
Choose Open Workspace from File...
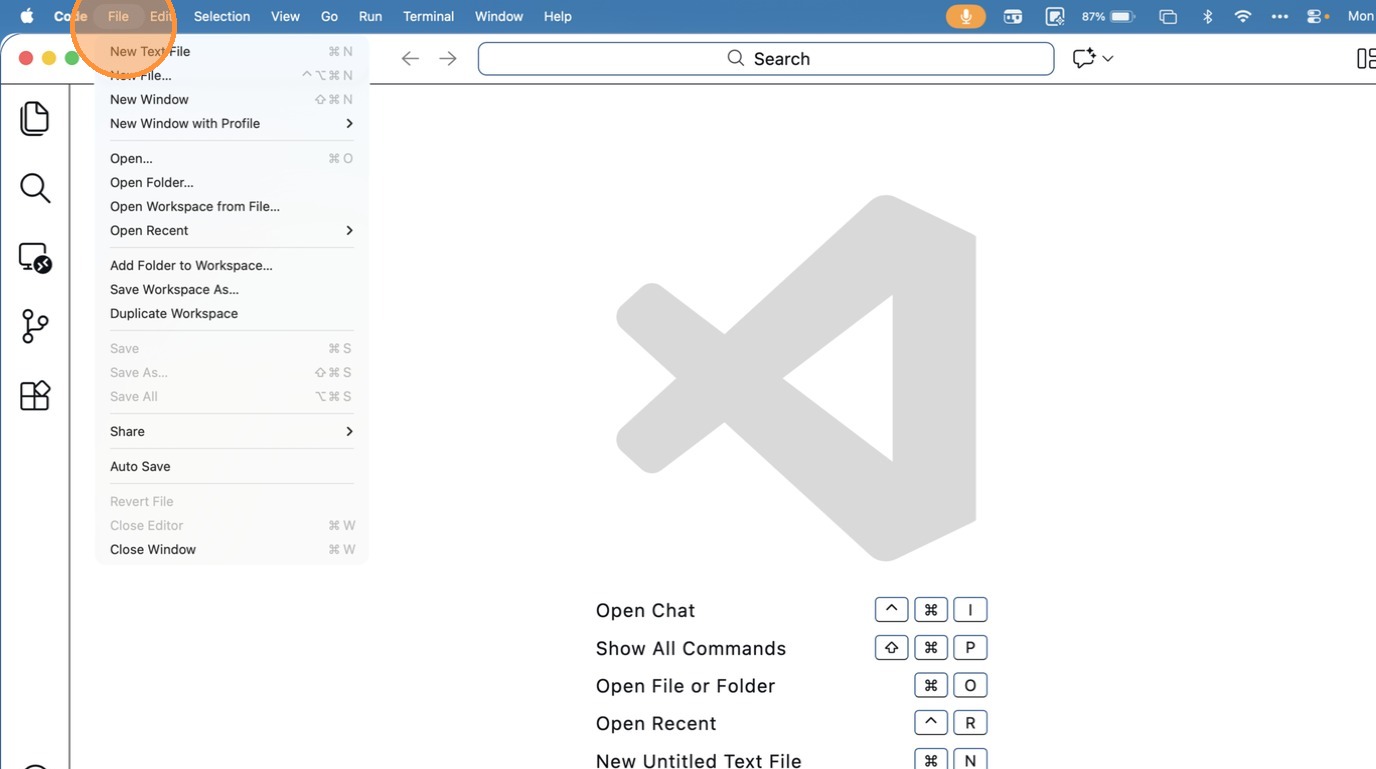click(232, 206)
